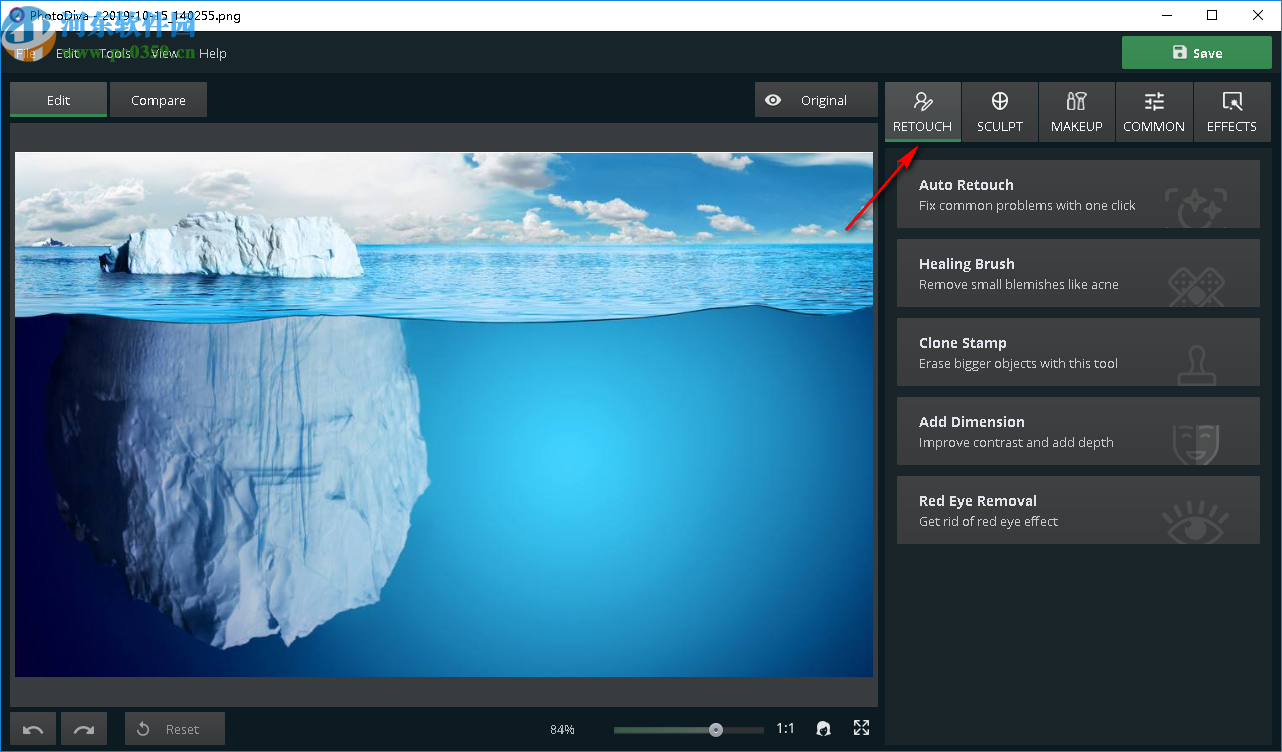Click the undo arrow icon
Viewport: 1282px width, 752px height.
tap(33, 729)
